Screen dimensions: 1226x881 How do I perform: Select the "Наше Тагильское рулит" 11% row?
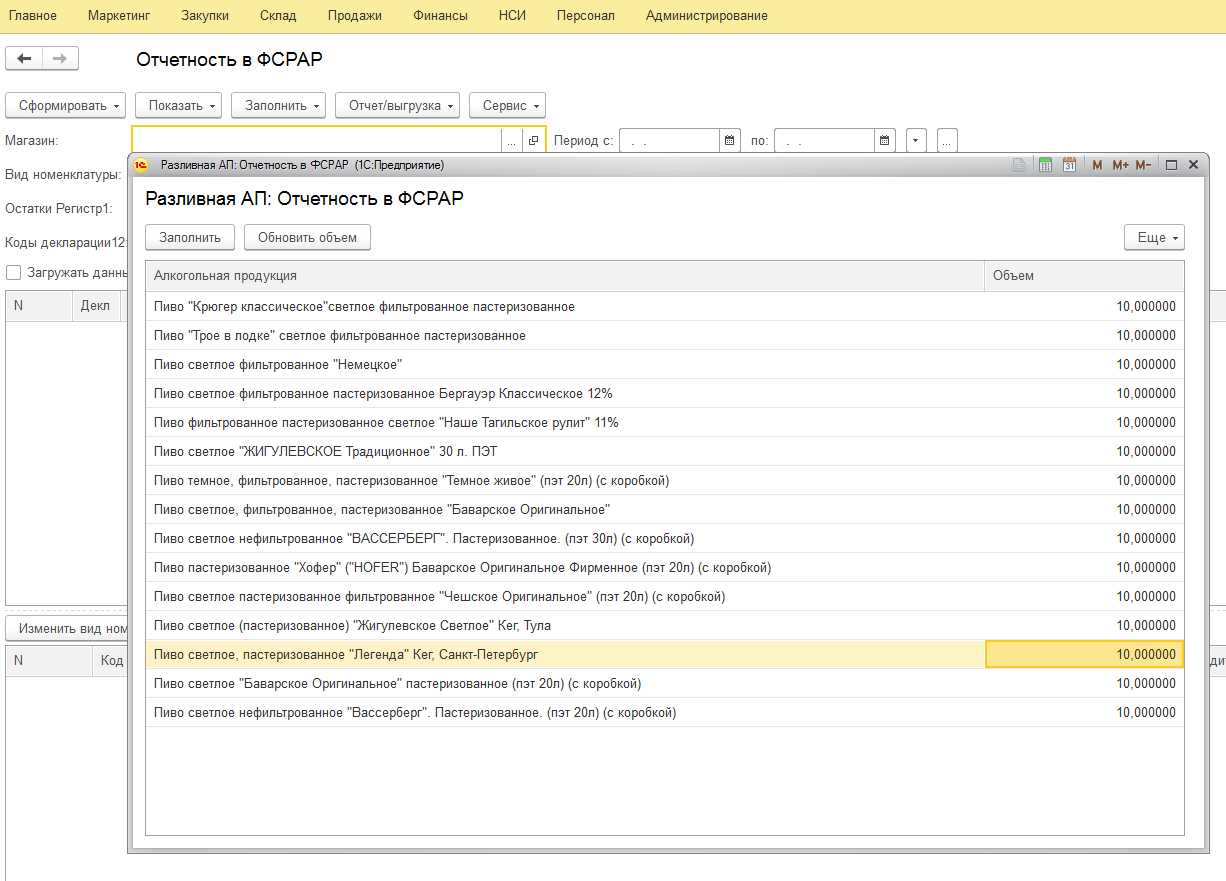pyautogui.click(x=665, y=423)
